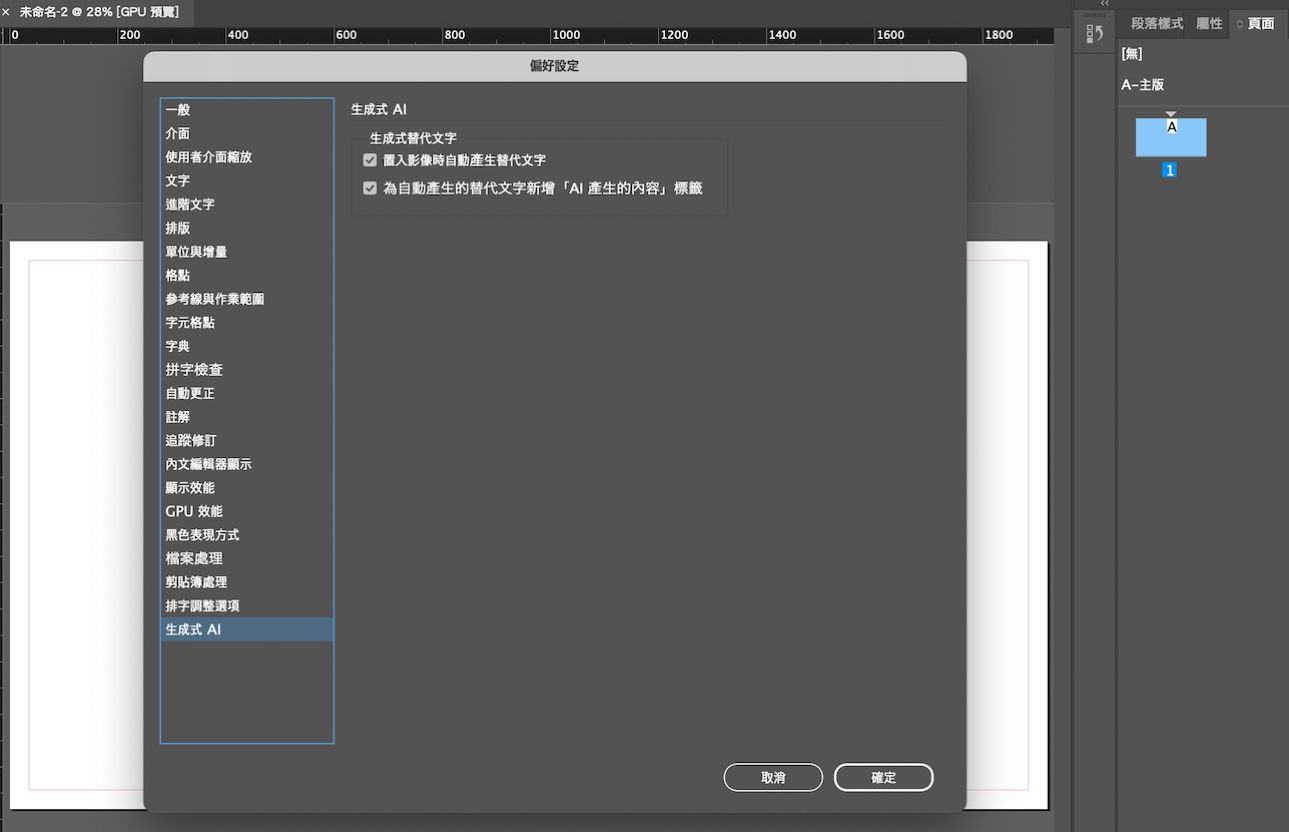Expand the panel dock with the double-chevron
This screenshot has height=832, width=1289.
[x=1104, y=4]
